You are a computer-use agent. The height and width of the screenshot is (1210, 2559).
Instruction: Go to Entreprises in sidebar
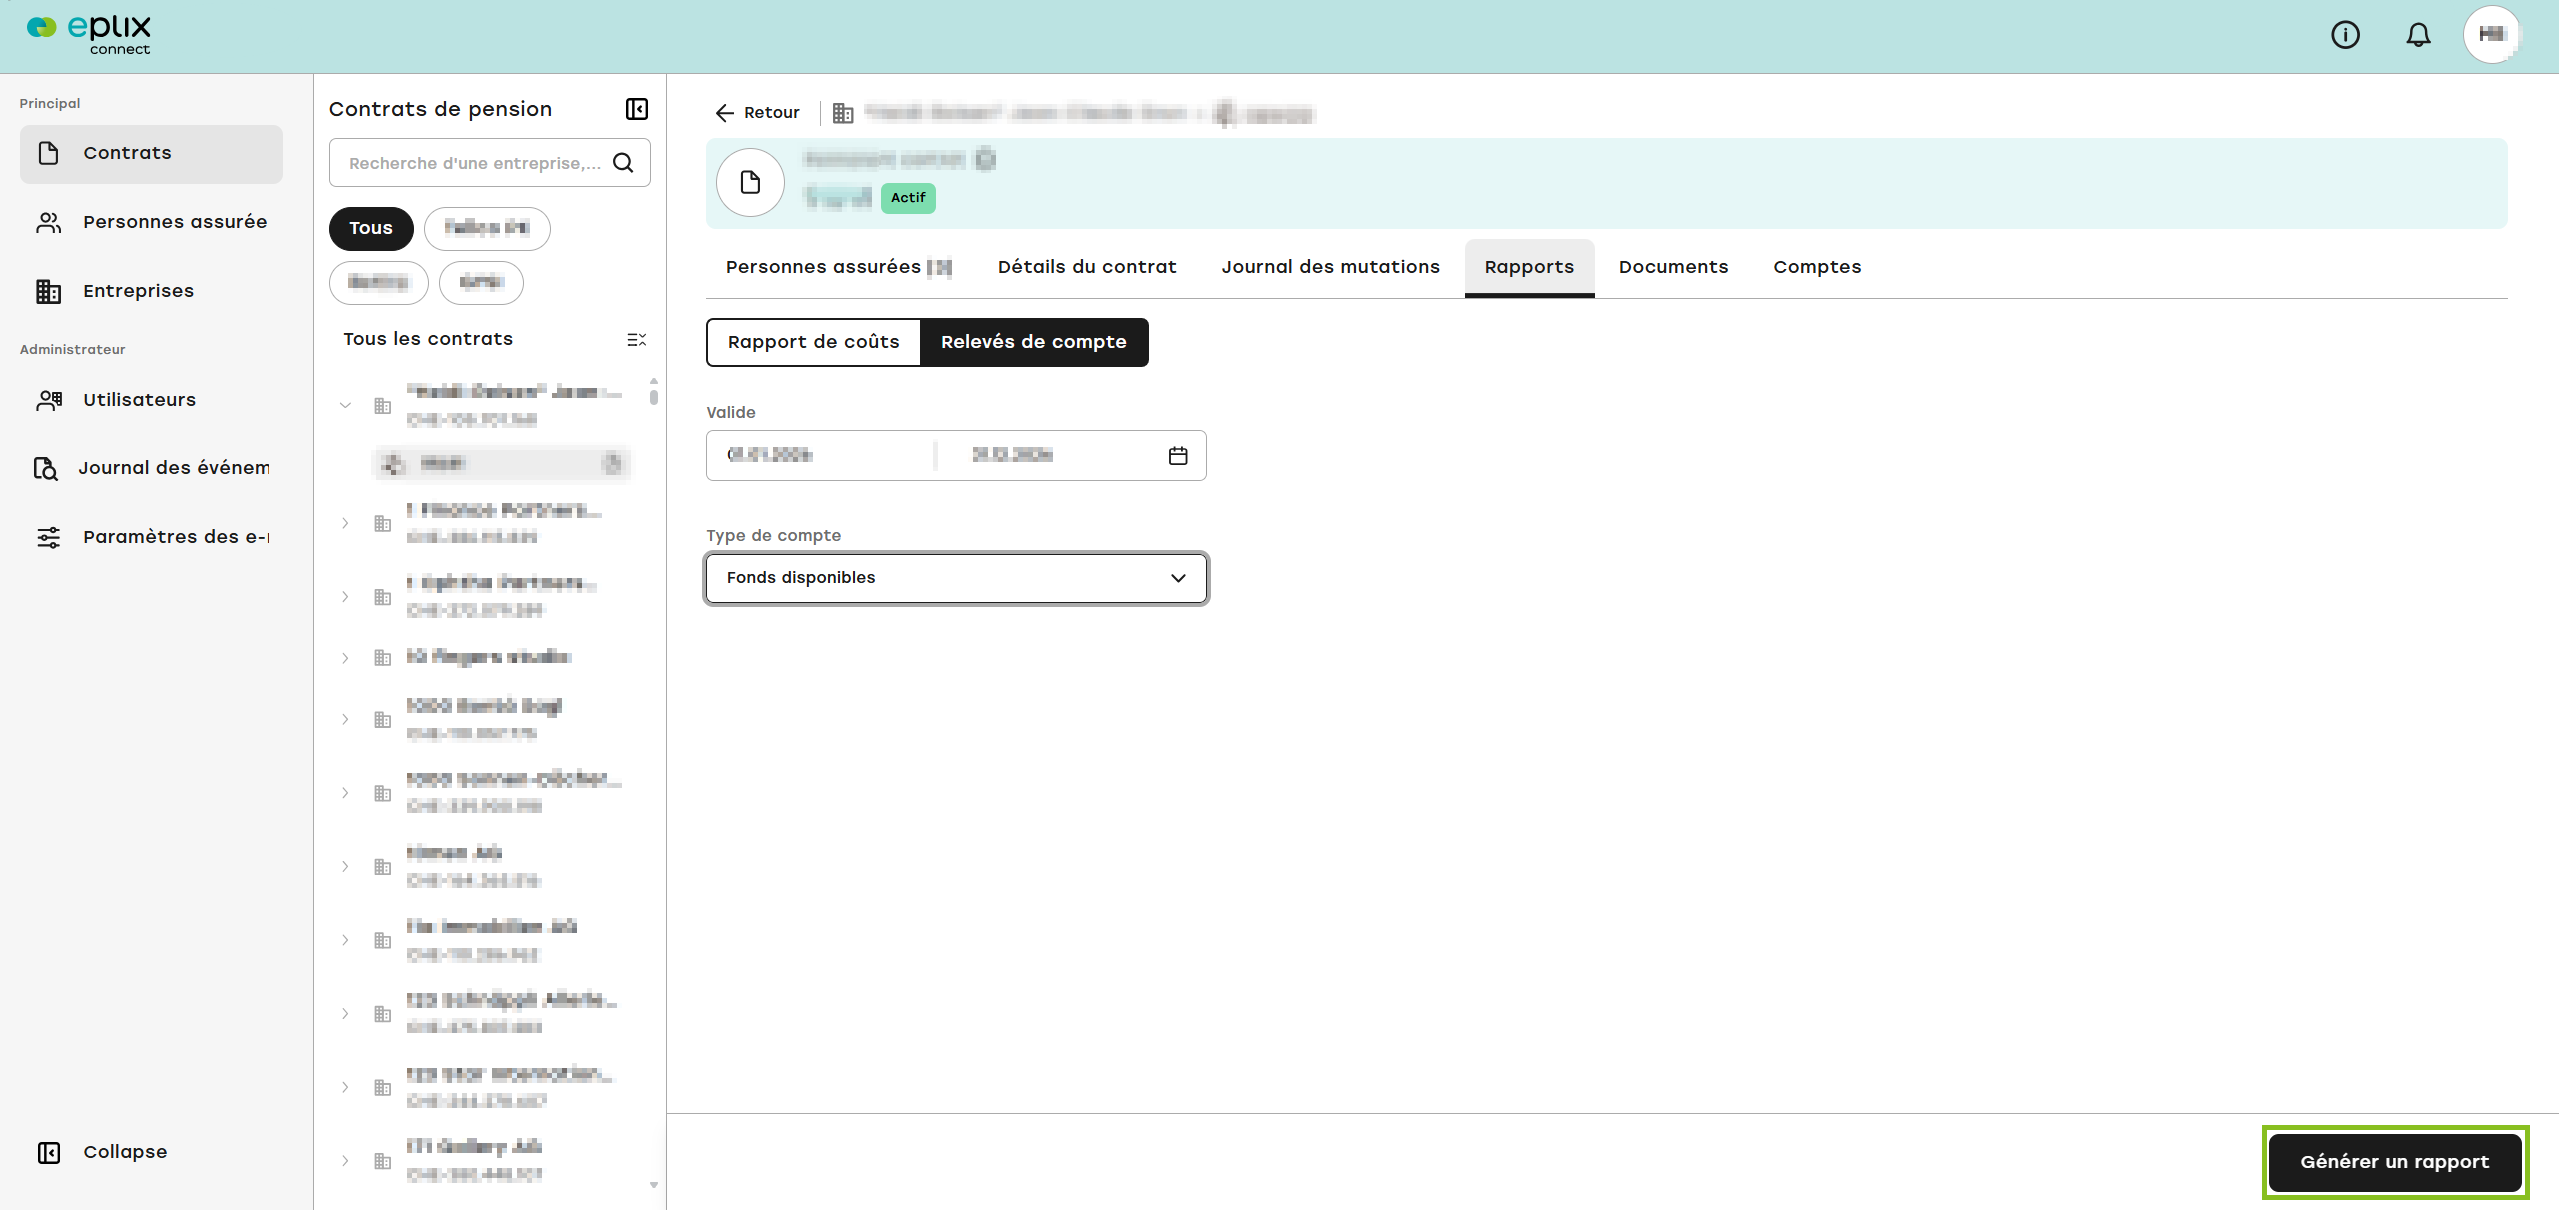point(151,291)
